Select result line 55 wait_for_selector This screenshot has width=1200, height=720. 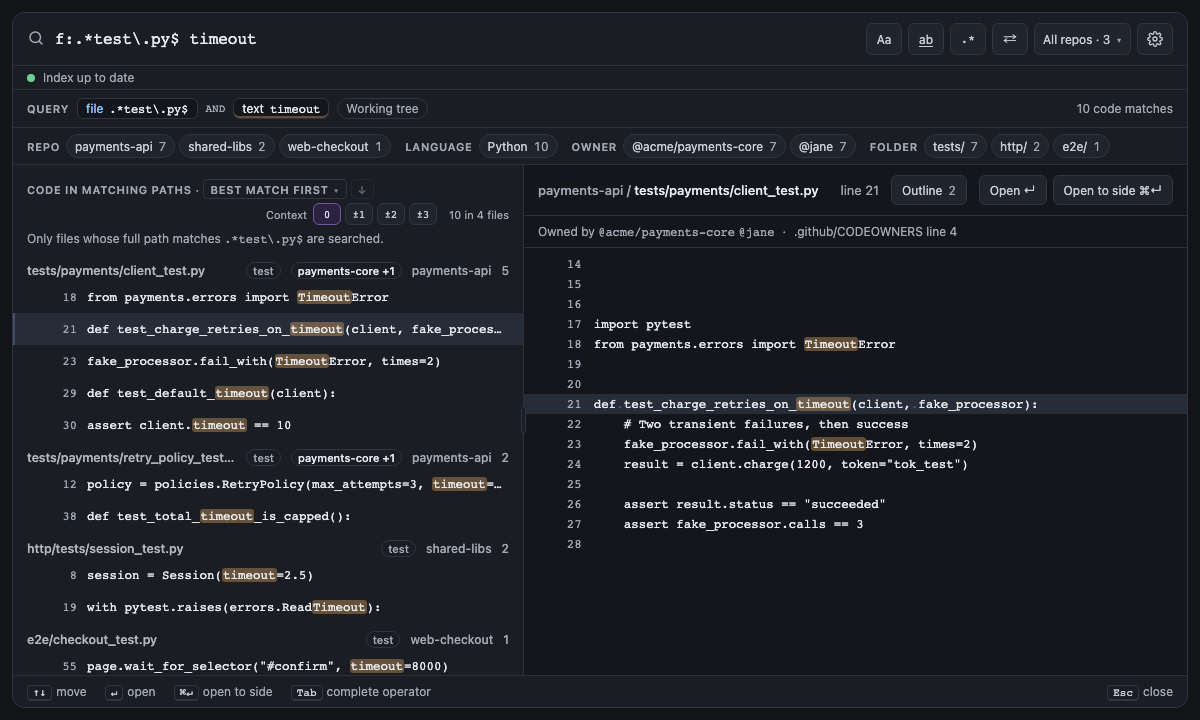[x=268, y=666]
